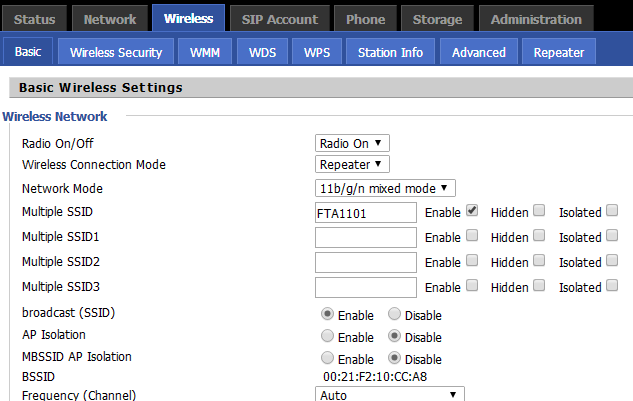Open the Wireless Connection Mode dropdown
This screenshot has height=401, width=633.
point(352,164)
